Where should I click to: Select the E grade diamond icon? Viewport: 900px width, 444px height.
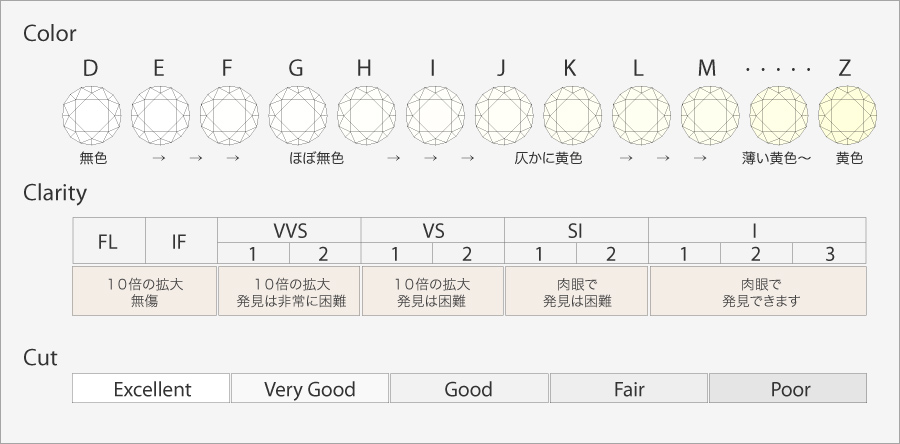pos(159,115)
